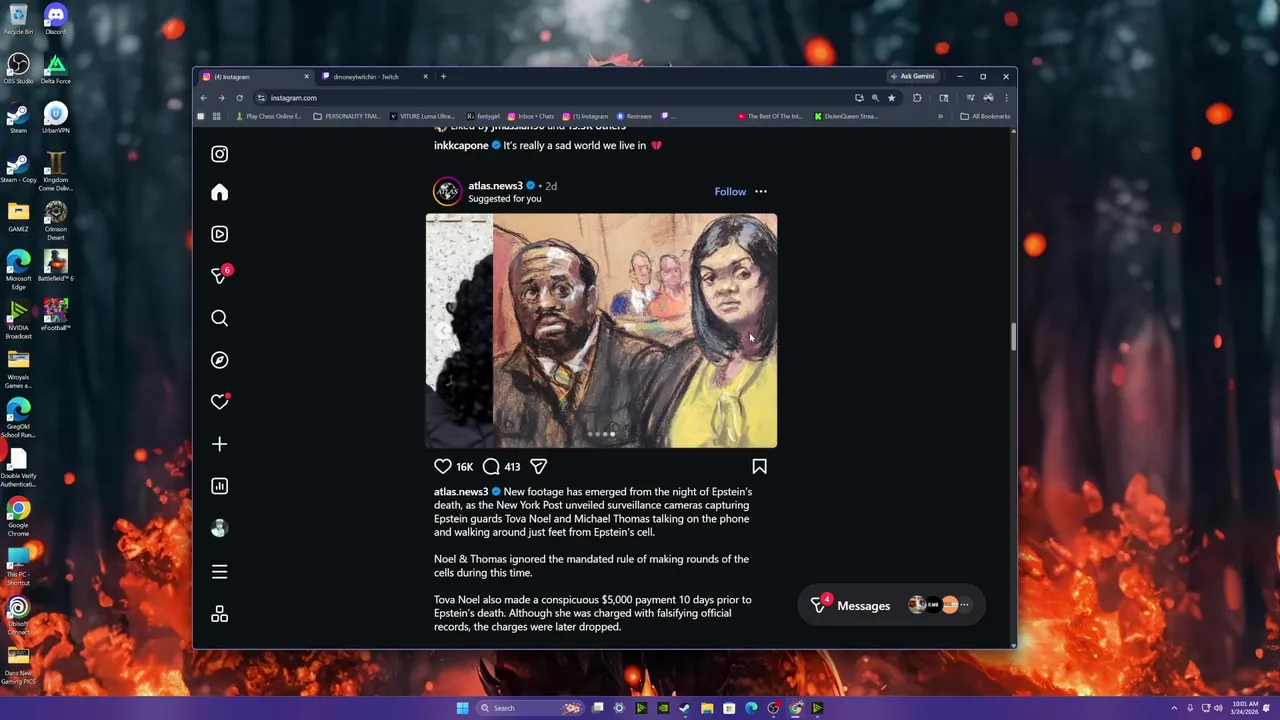Screen dimensions: 1280x720
Task: Open floating Messages panel
Action: point(892,605)
